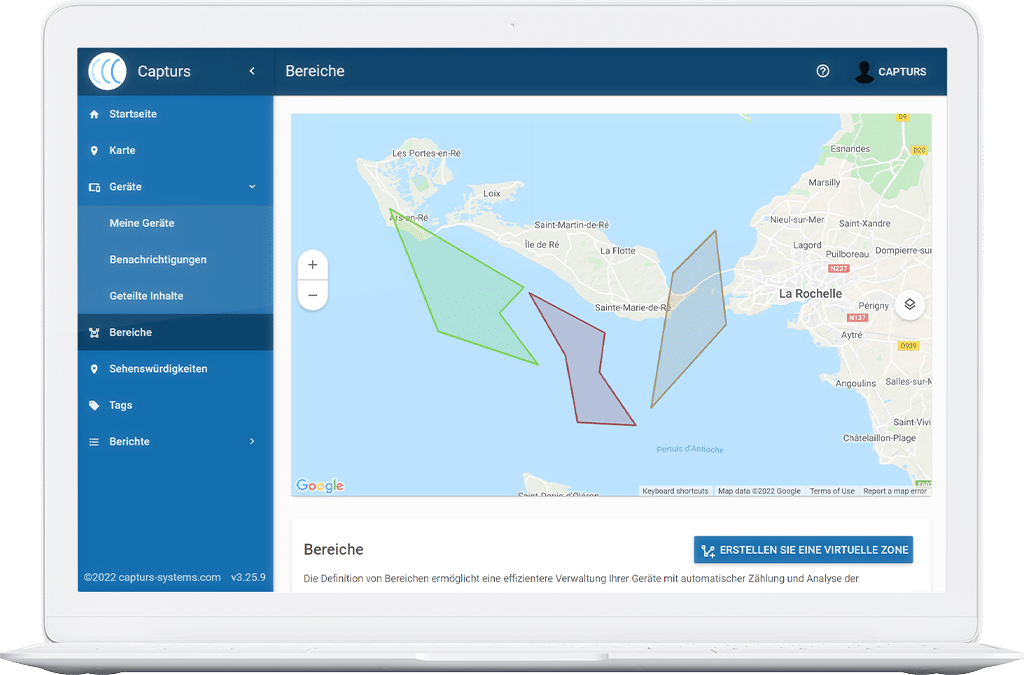Click the Pertuis d'Antioche map label

(690, 449)
